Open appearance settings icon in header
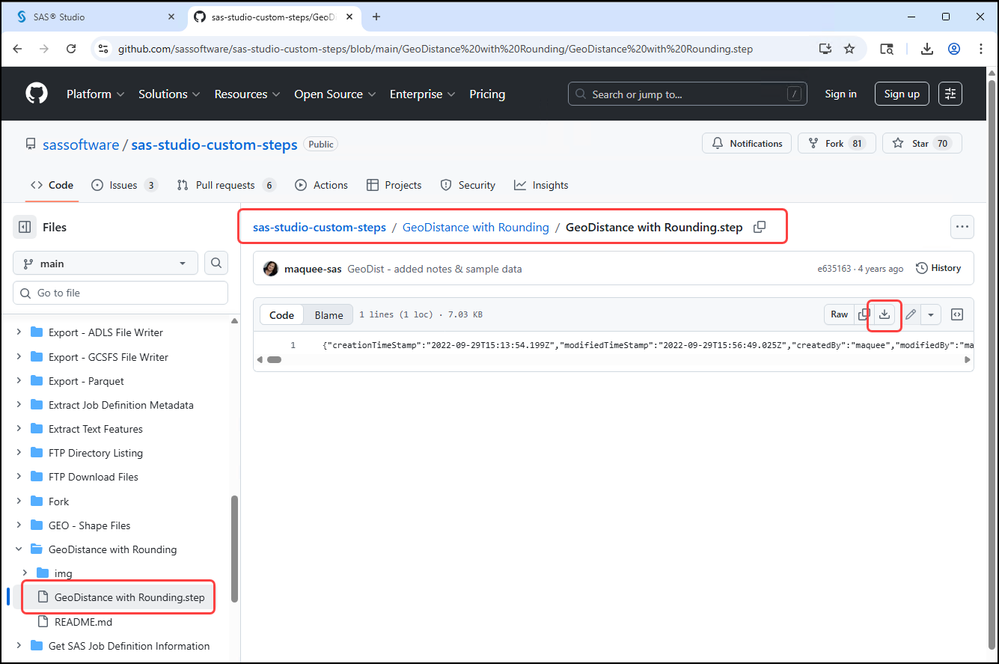Viewport: 999px width, 664px height. 950,94
